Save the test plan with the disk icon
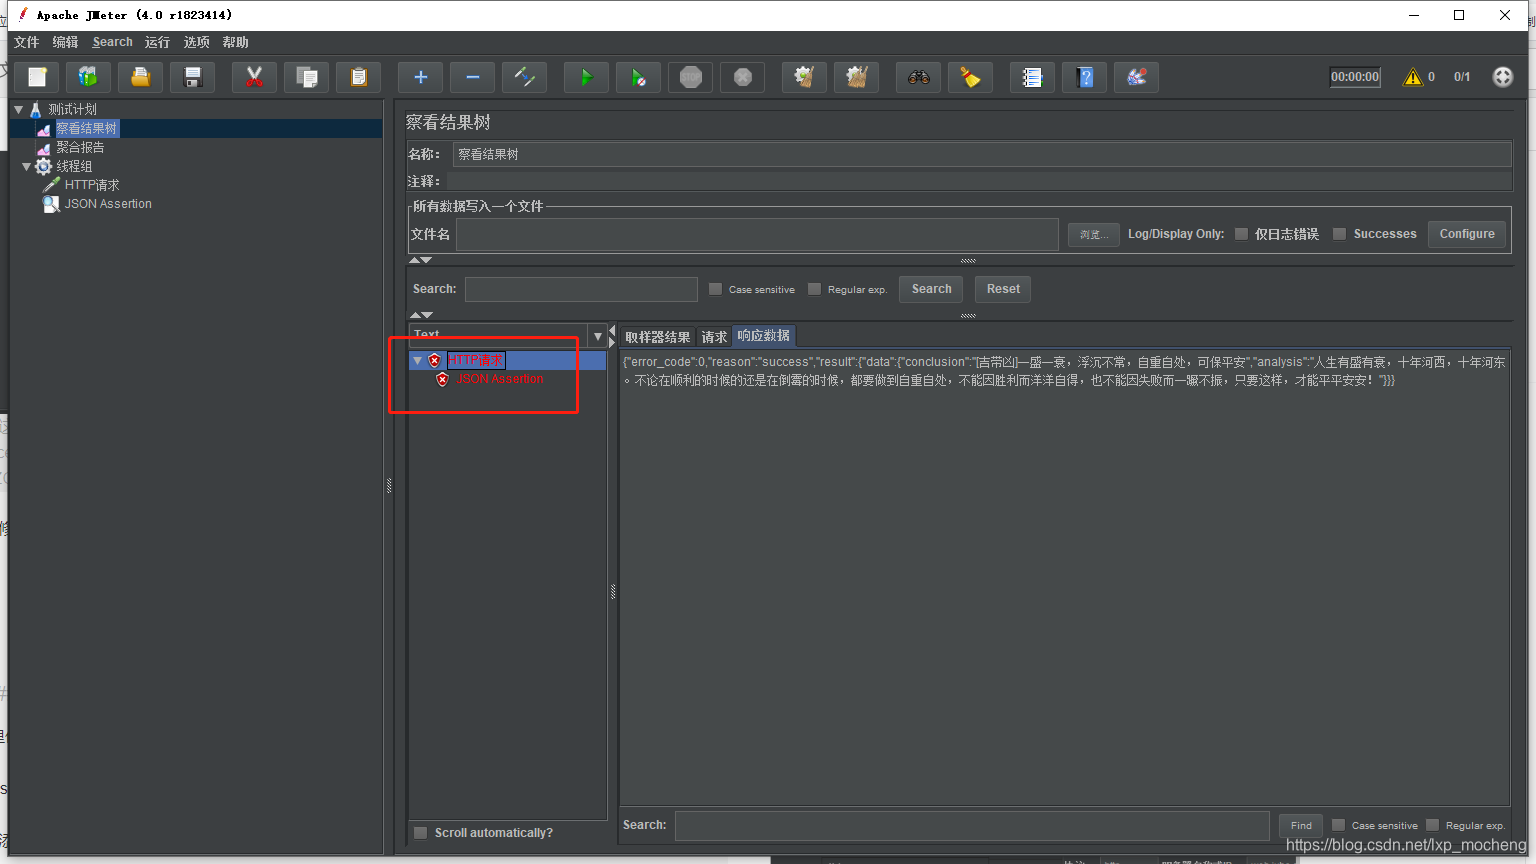This screenshot has width=1536, height=864. [x=193, y=77]
